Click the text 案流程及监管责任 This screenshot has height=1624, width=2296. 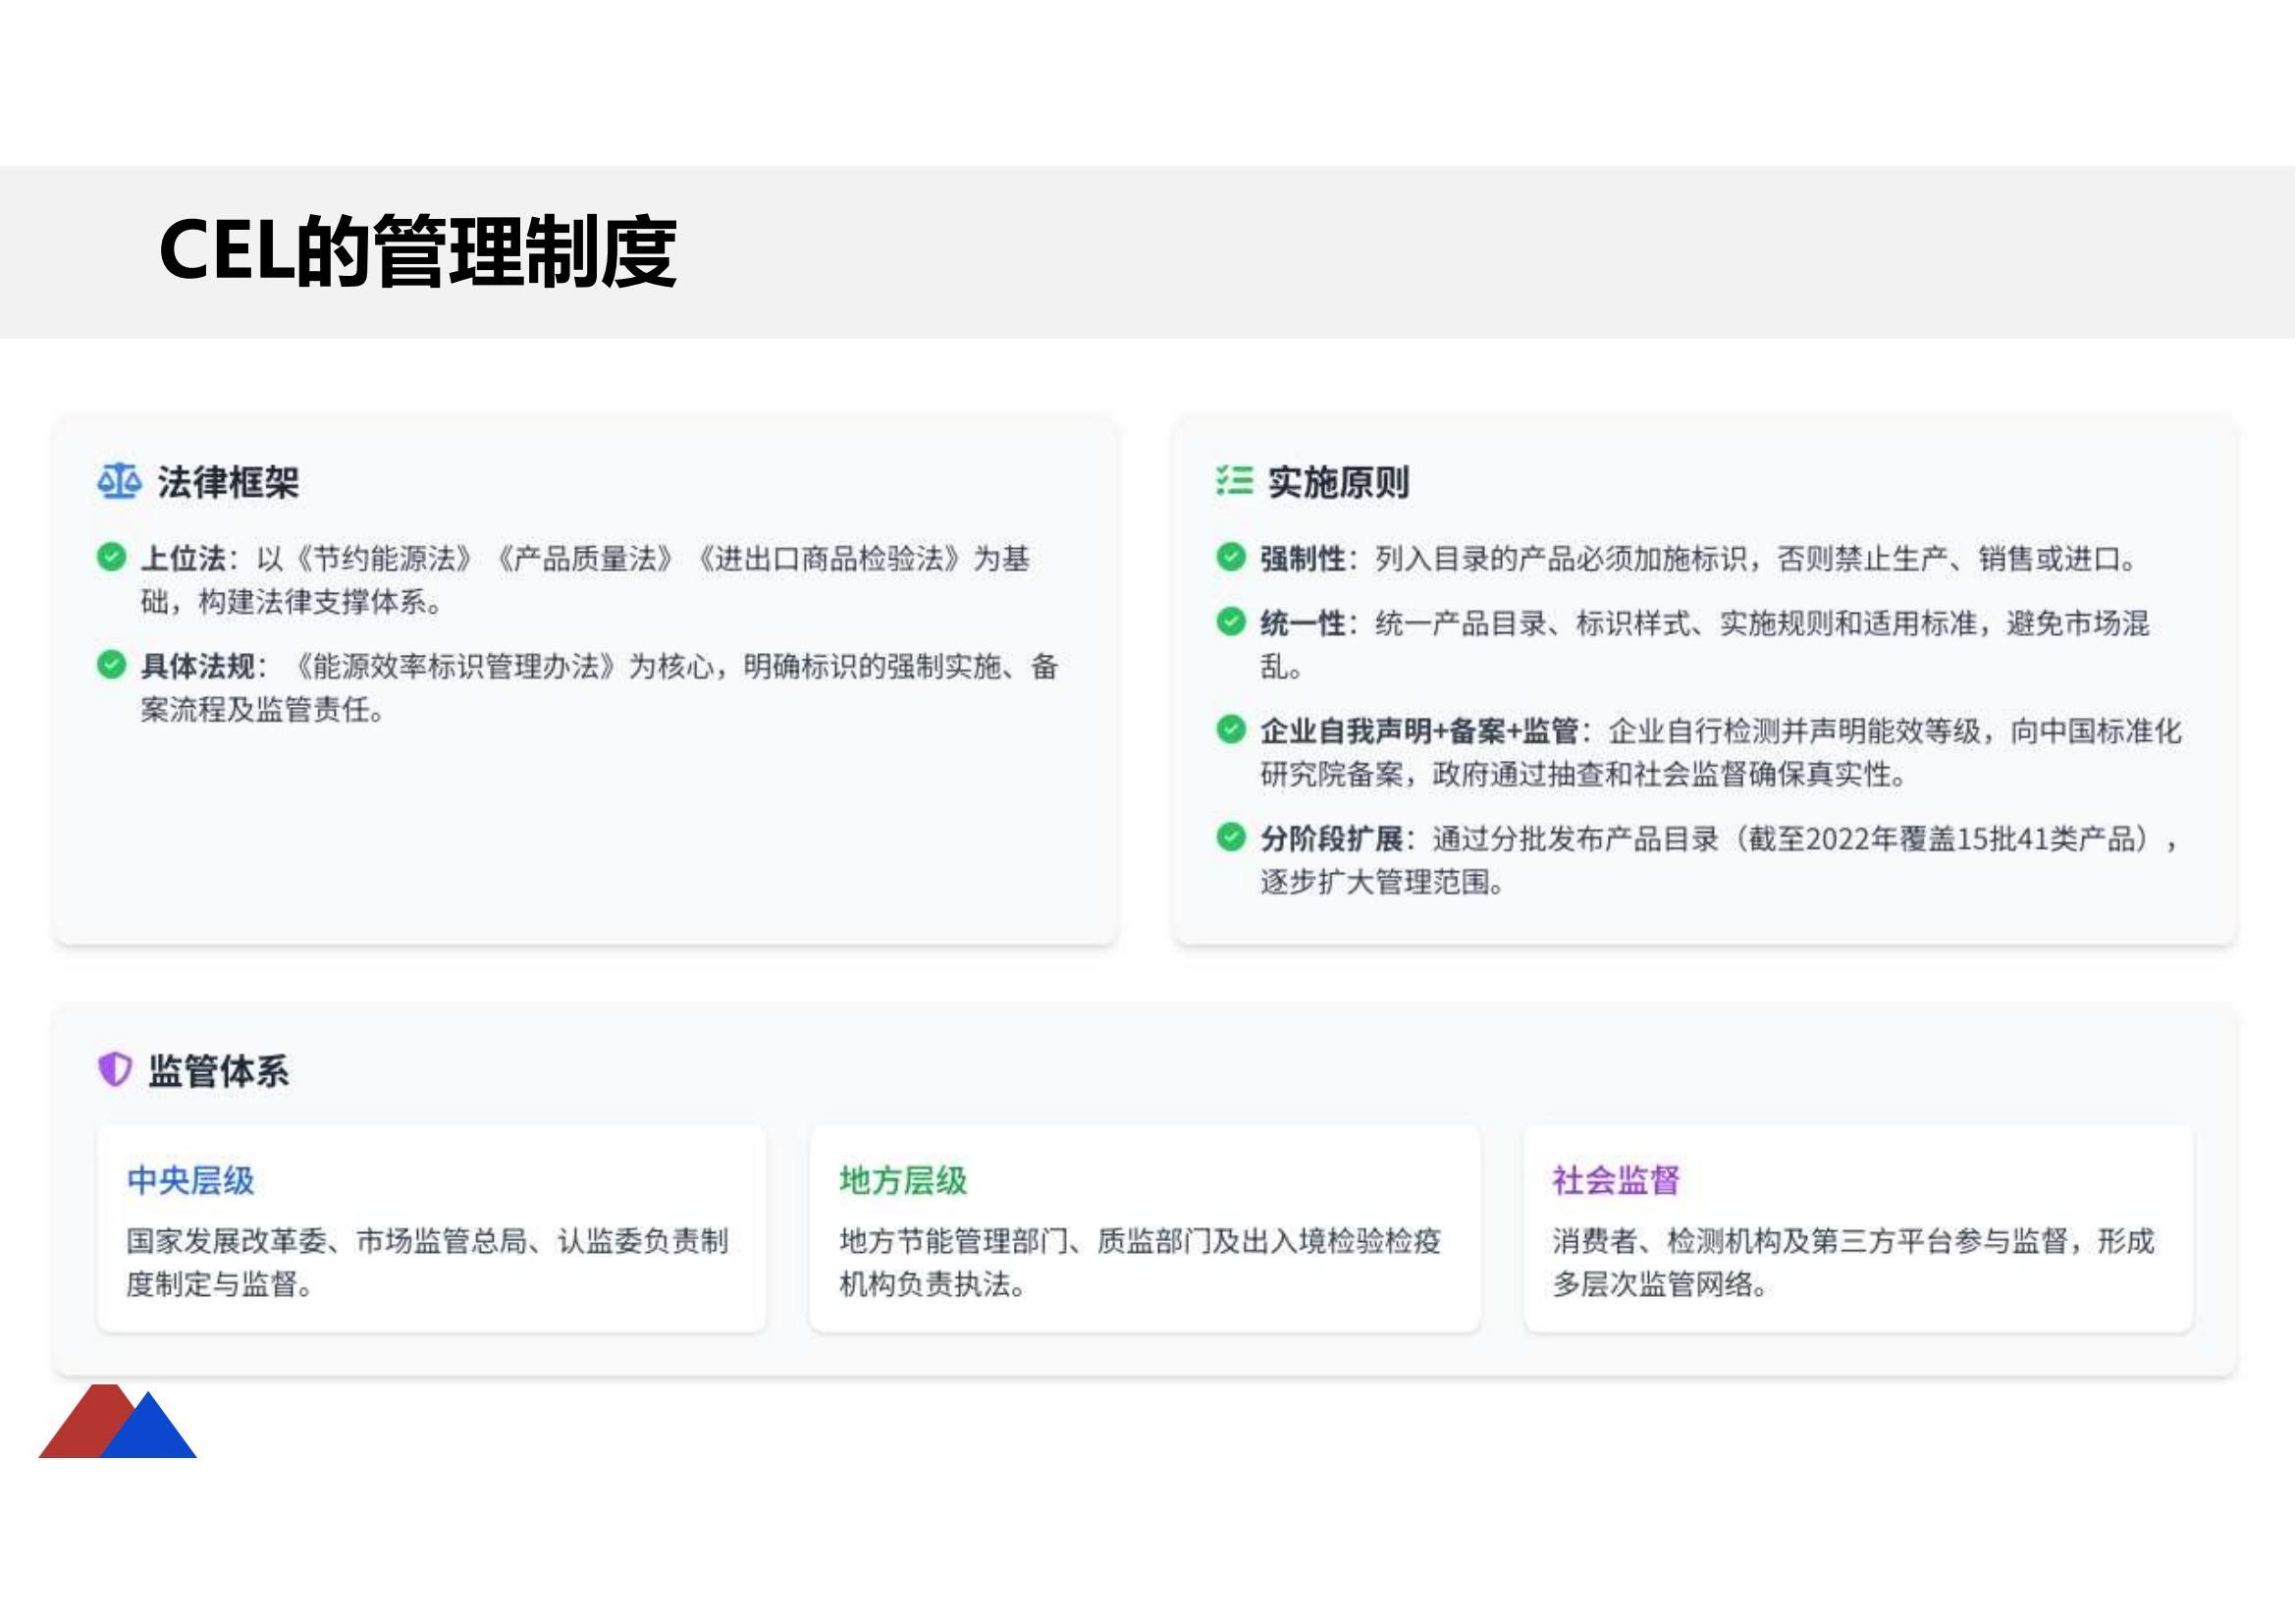point(255,709)
